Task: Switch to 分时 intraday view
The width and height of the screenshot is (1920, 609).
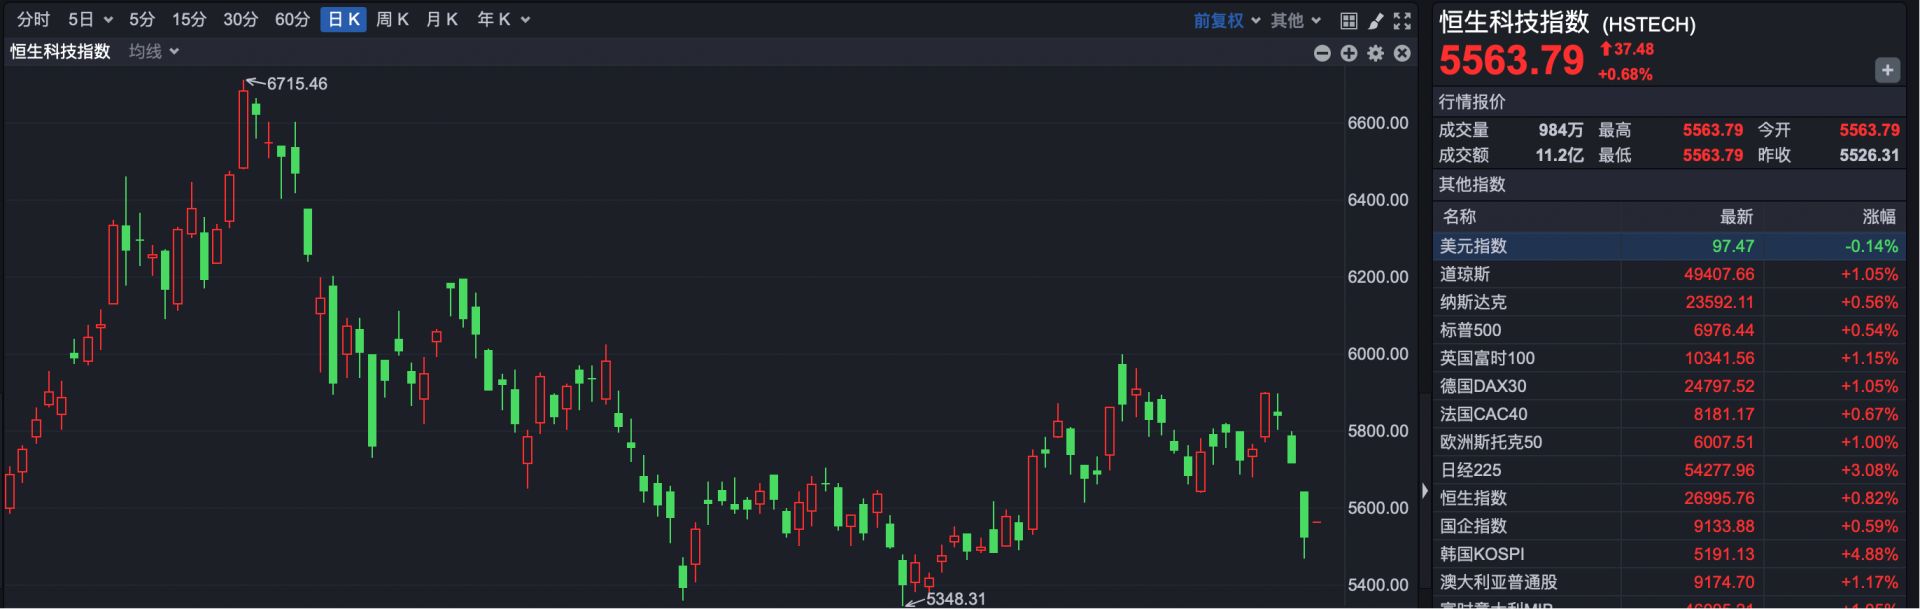Action: coord(33,20)
